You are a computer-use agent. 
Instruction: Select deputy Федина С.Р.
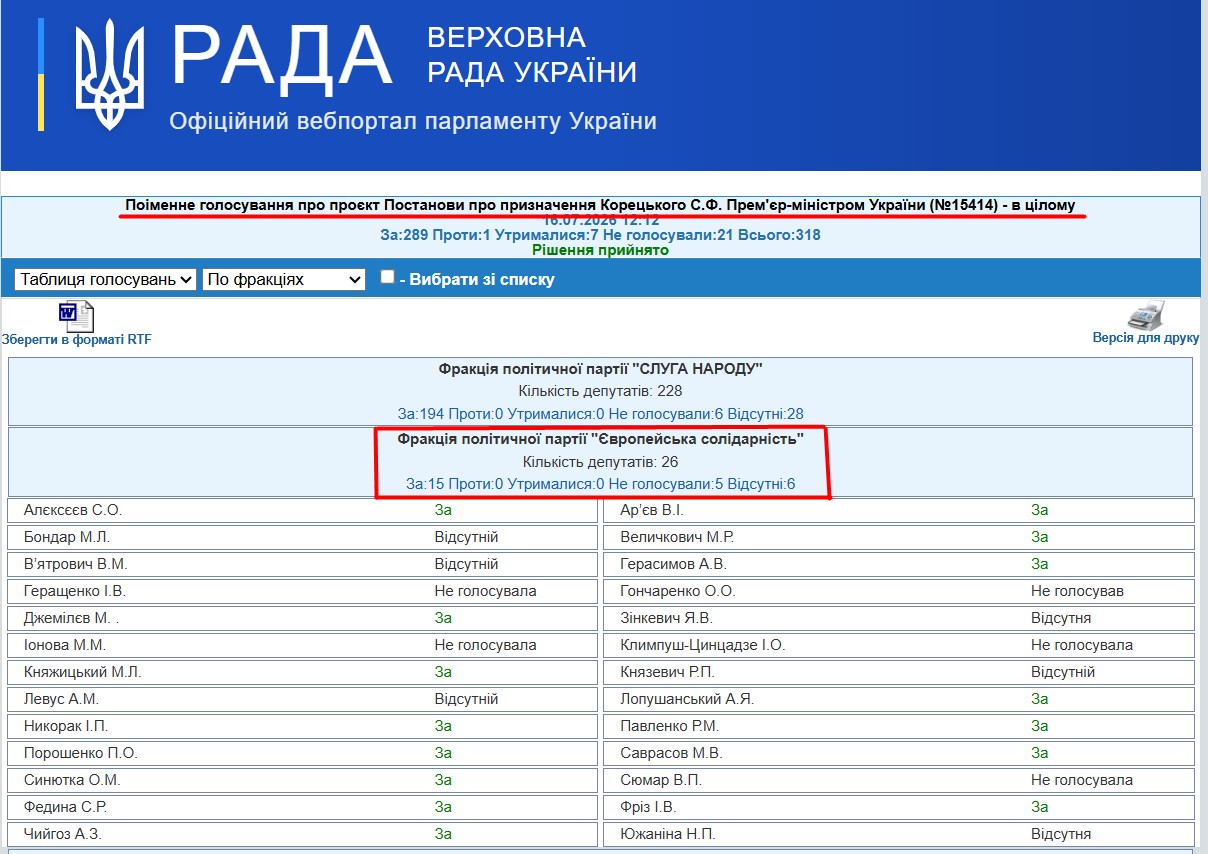click(x=64, y=807)
